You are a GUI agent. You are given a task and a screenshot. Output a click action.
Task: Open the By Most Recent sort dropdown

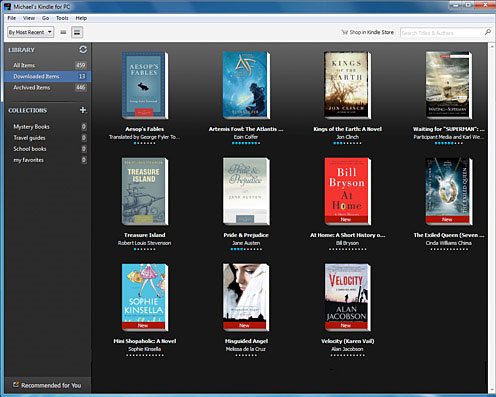pos(30,32)
